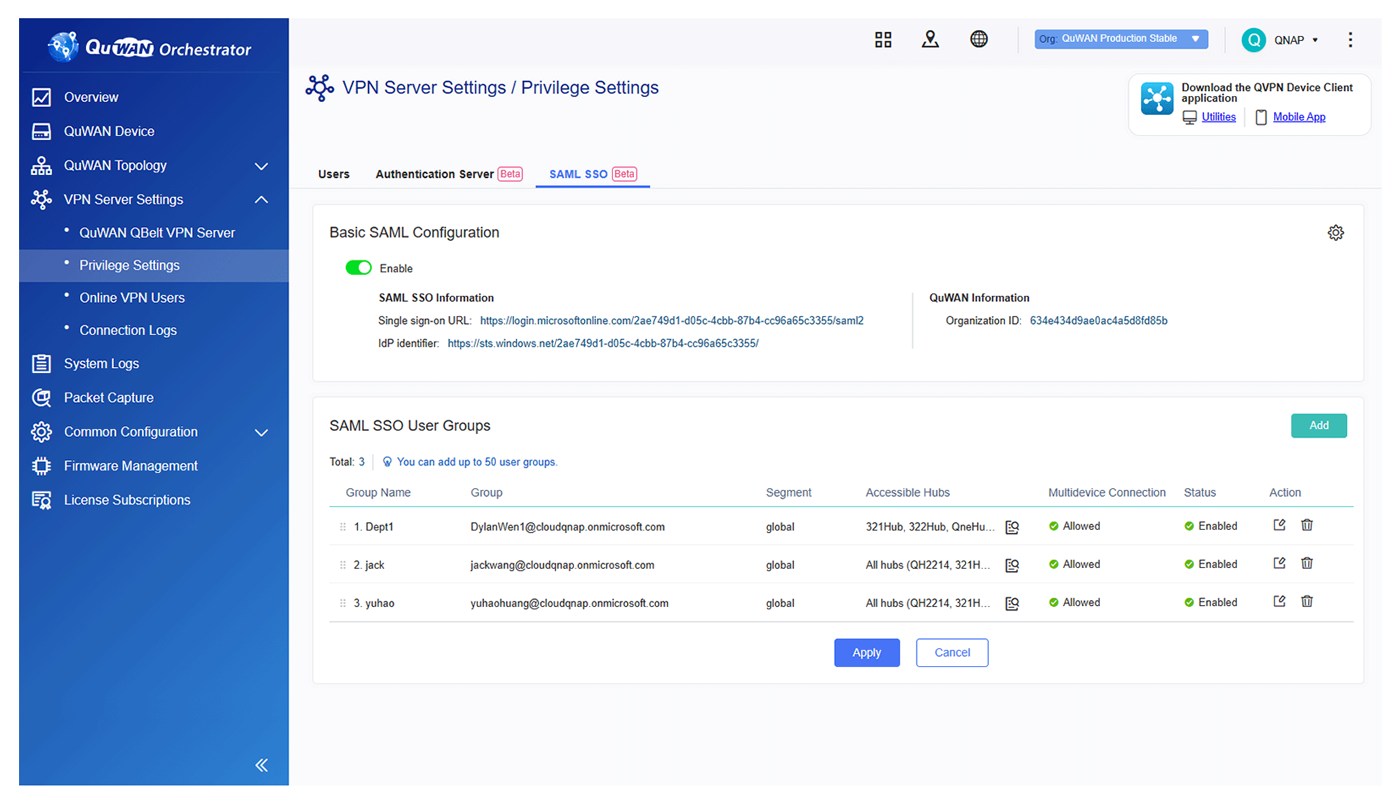The height and width of the screenshot is (802, 1400).
Task: Click the Organization ID value
Action: point(1099,321)
